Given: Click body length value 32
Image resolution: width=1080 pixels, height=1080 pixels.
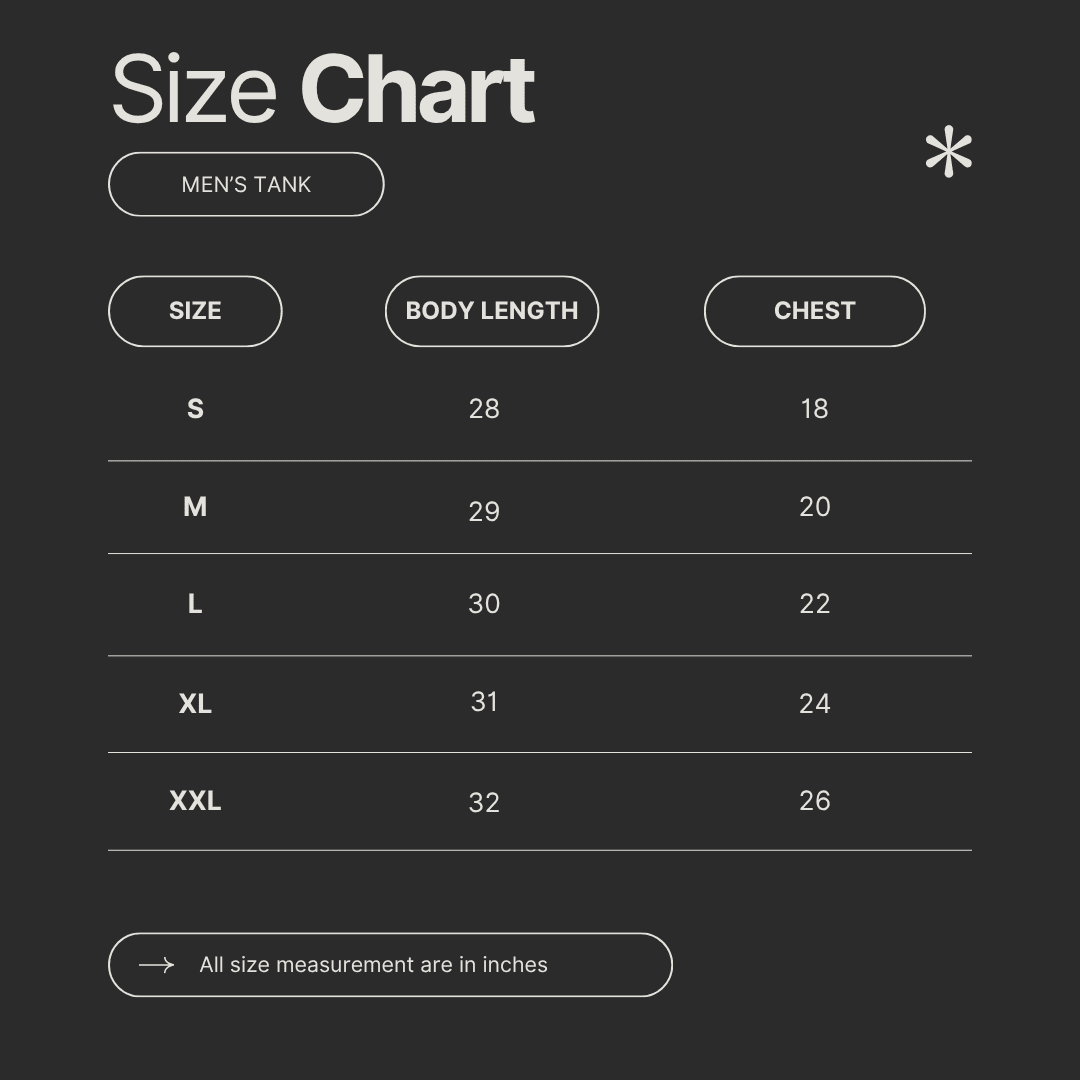Looking at the screenshot, I should coord(484,803).
